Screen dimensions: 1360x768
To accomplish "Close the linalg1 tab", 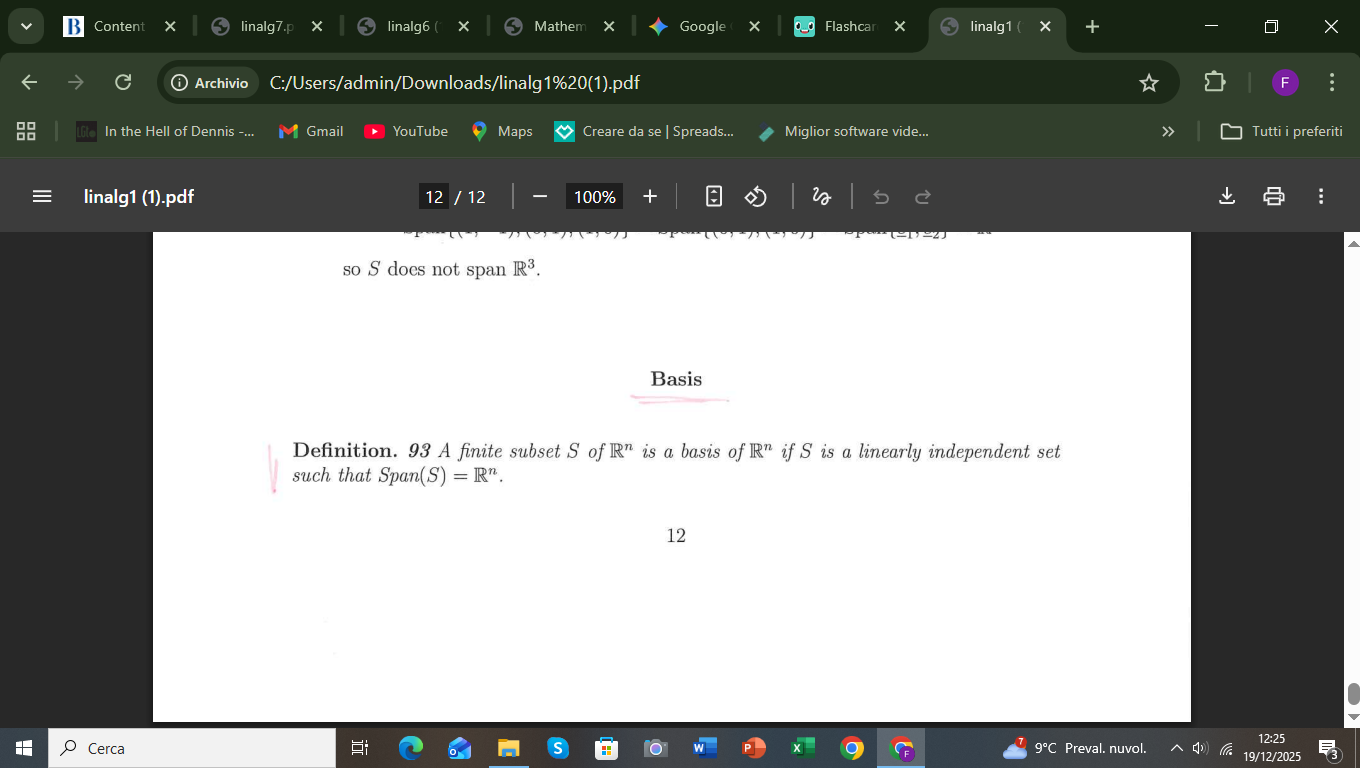I will pos(1045,26).
